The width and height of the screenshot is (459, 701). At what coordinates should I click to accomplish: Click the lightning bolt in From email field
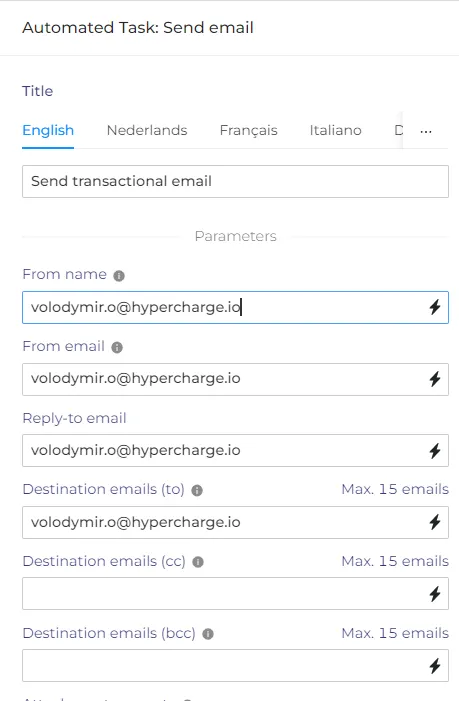tap(435, 379)
